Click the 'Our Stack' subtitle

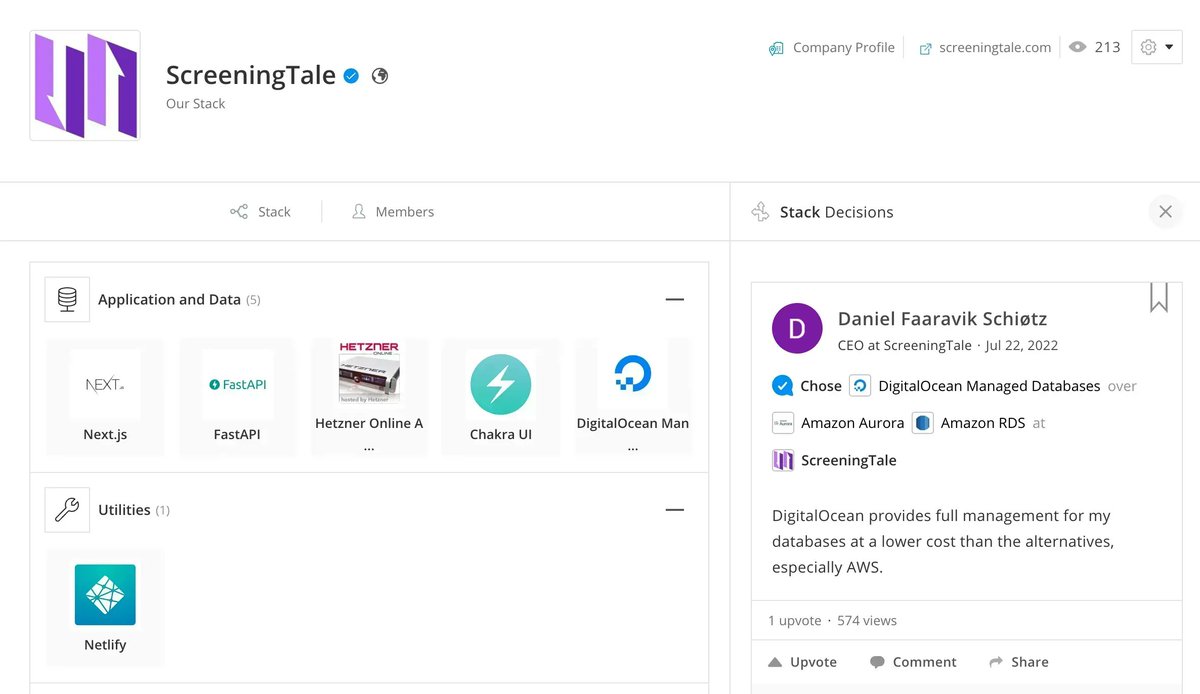[x=196, y=103]
